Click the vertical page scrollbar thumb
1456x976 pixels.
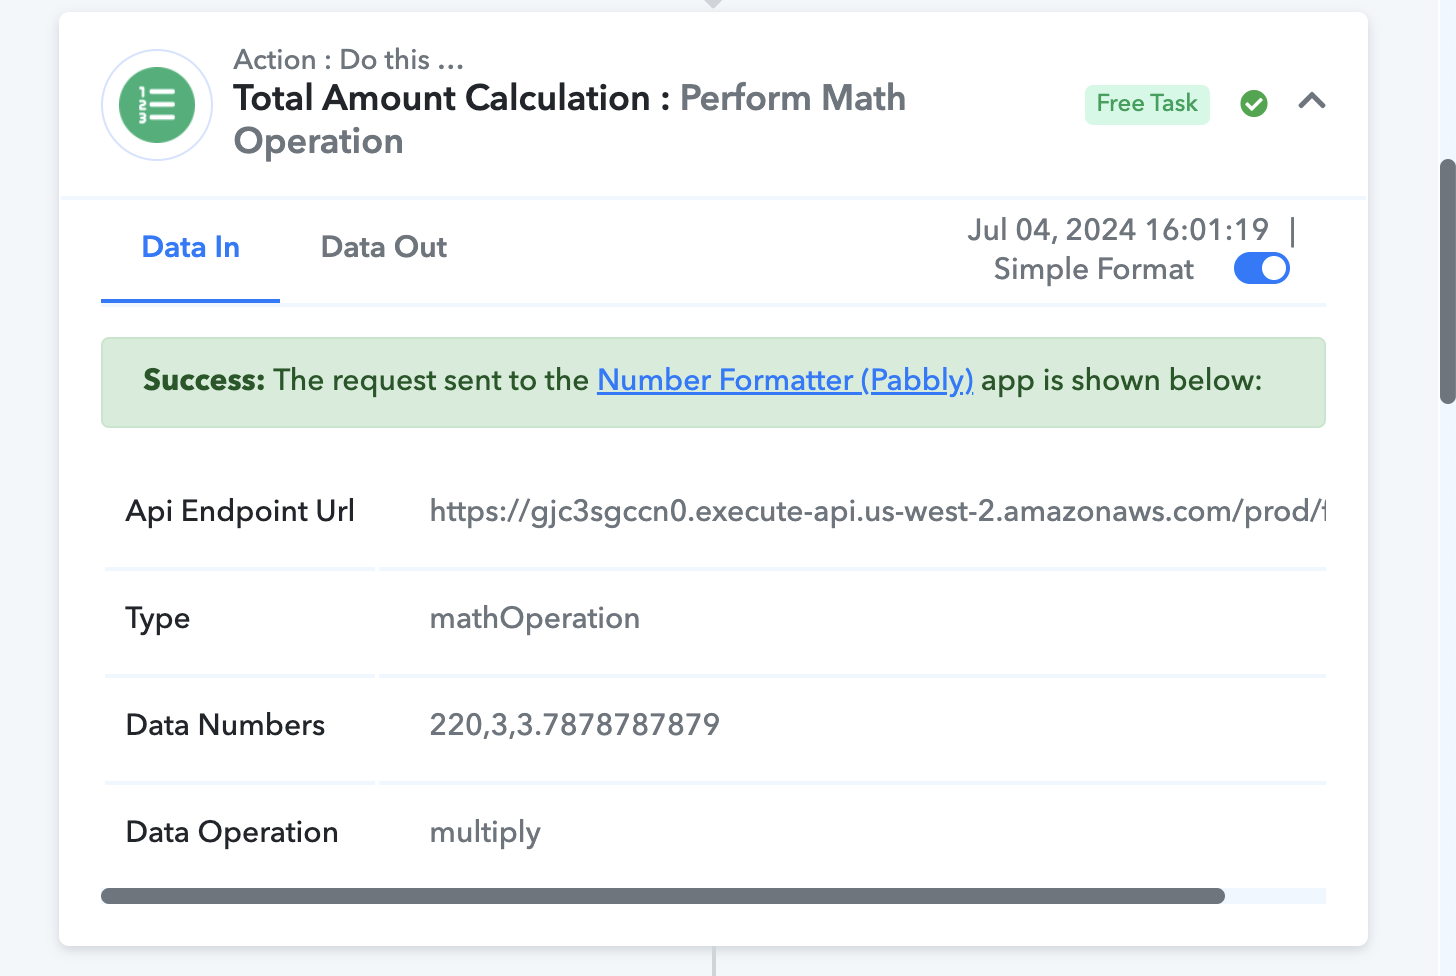1447,280
